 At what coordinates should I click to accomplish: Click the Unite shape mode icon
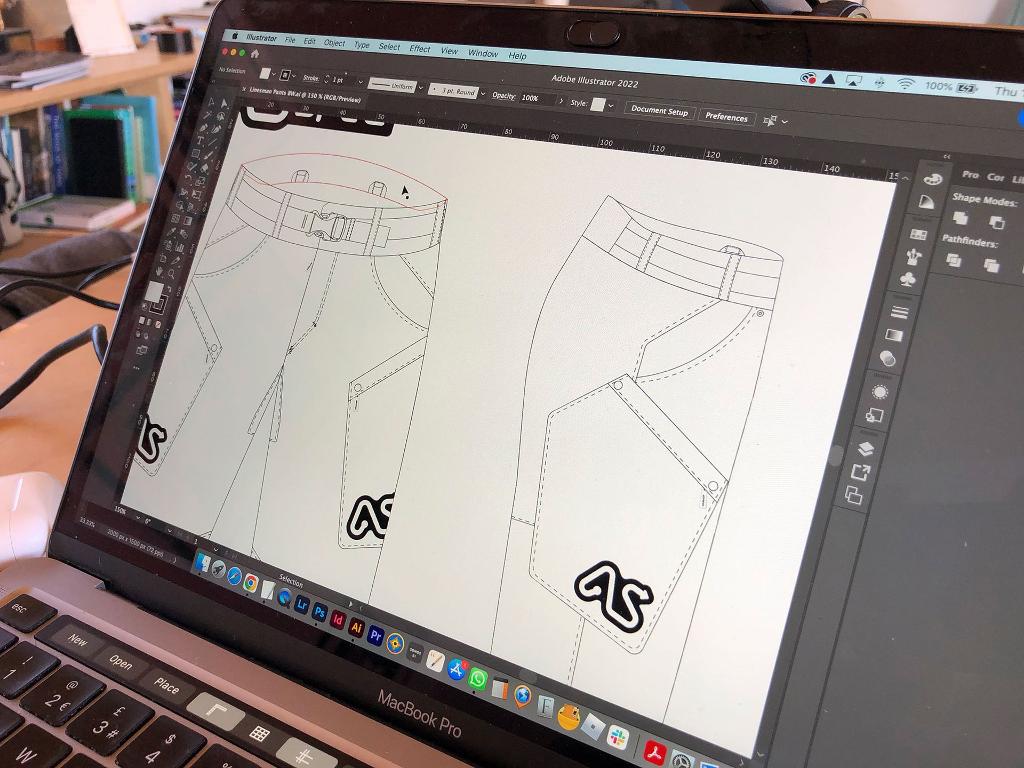[960, 219]
